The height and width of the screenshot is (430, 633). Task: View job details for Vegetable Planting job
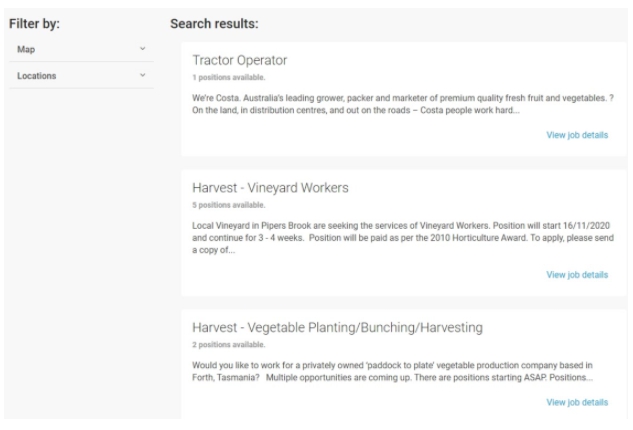(x=577, y=403)
